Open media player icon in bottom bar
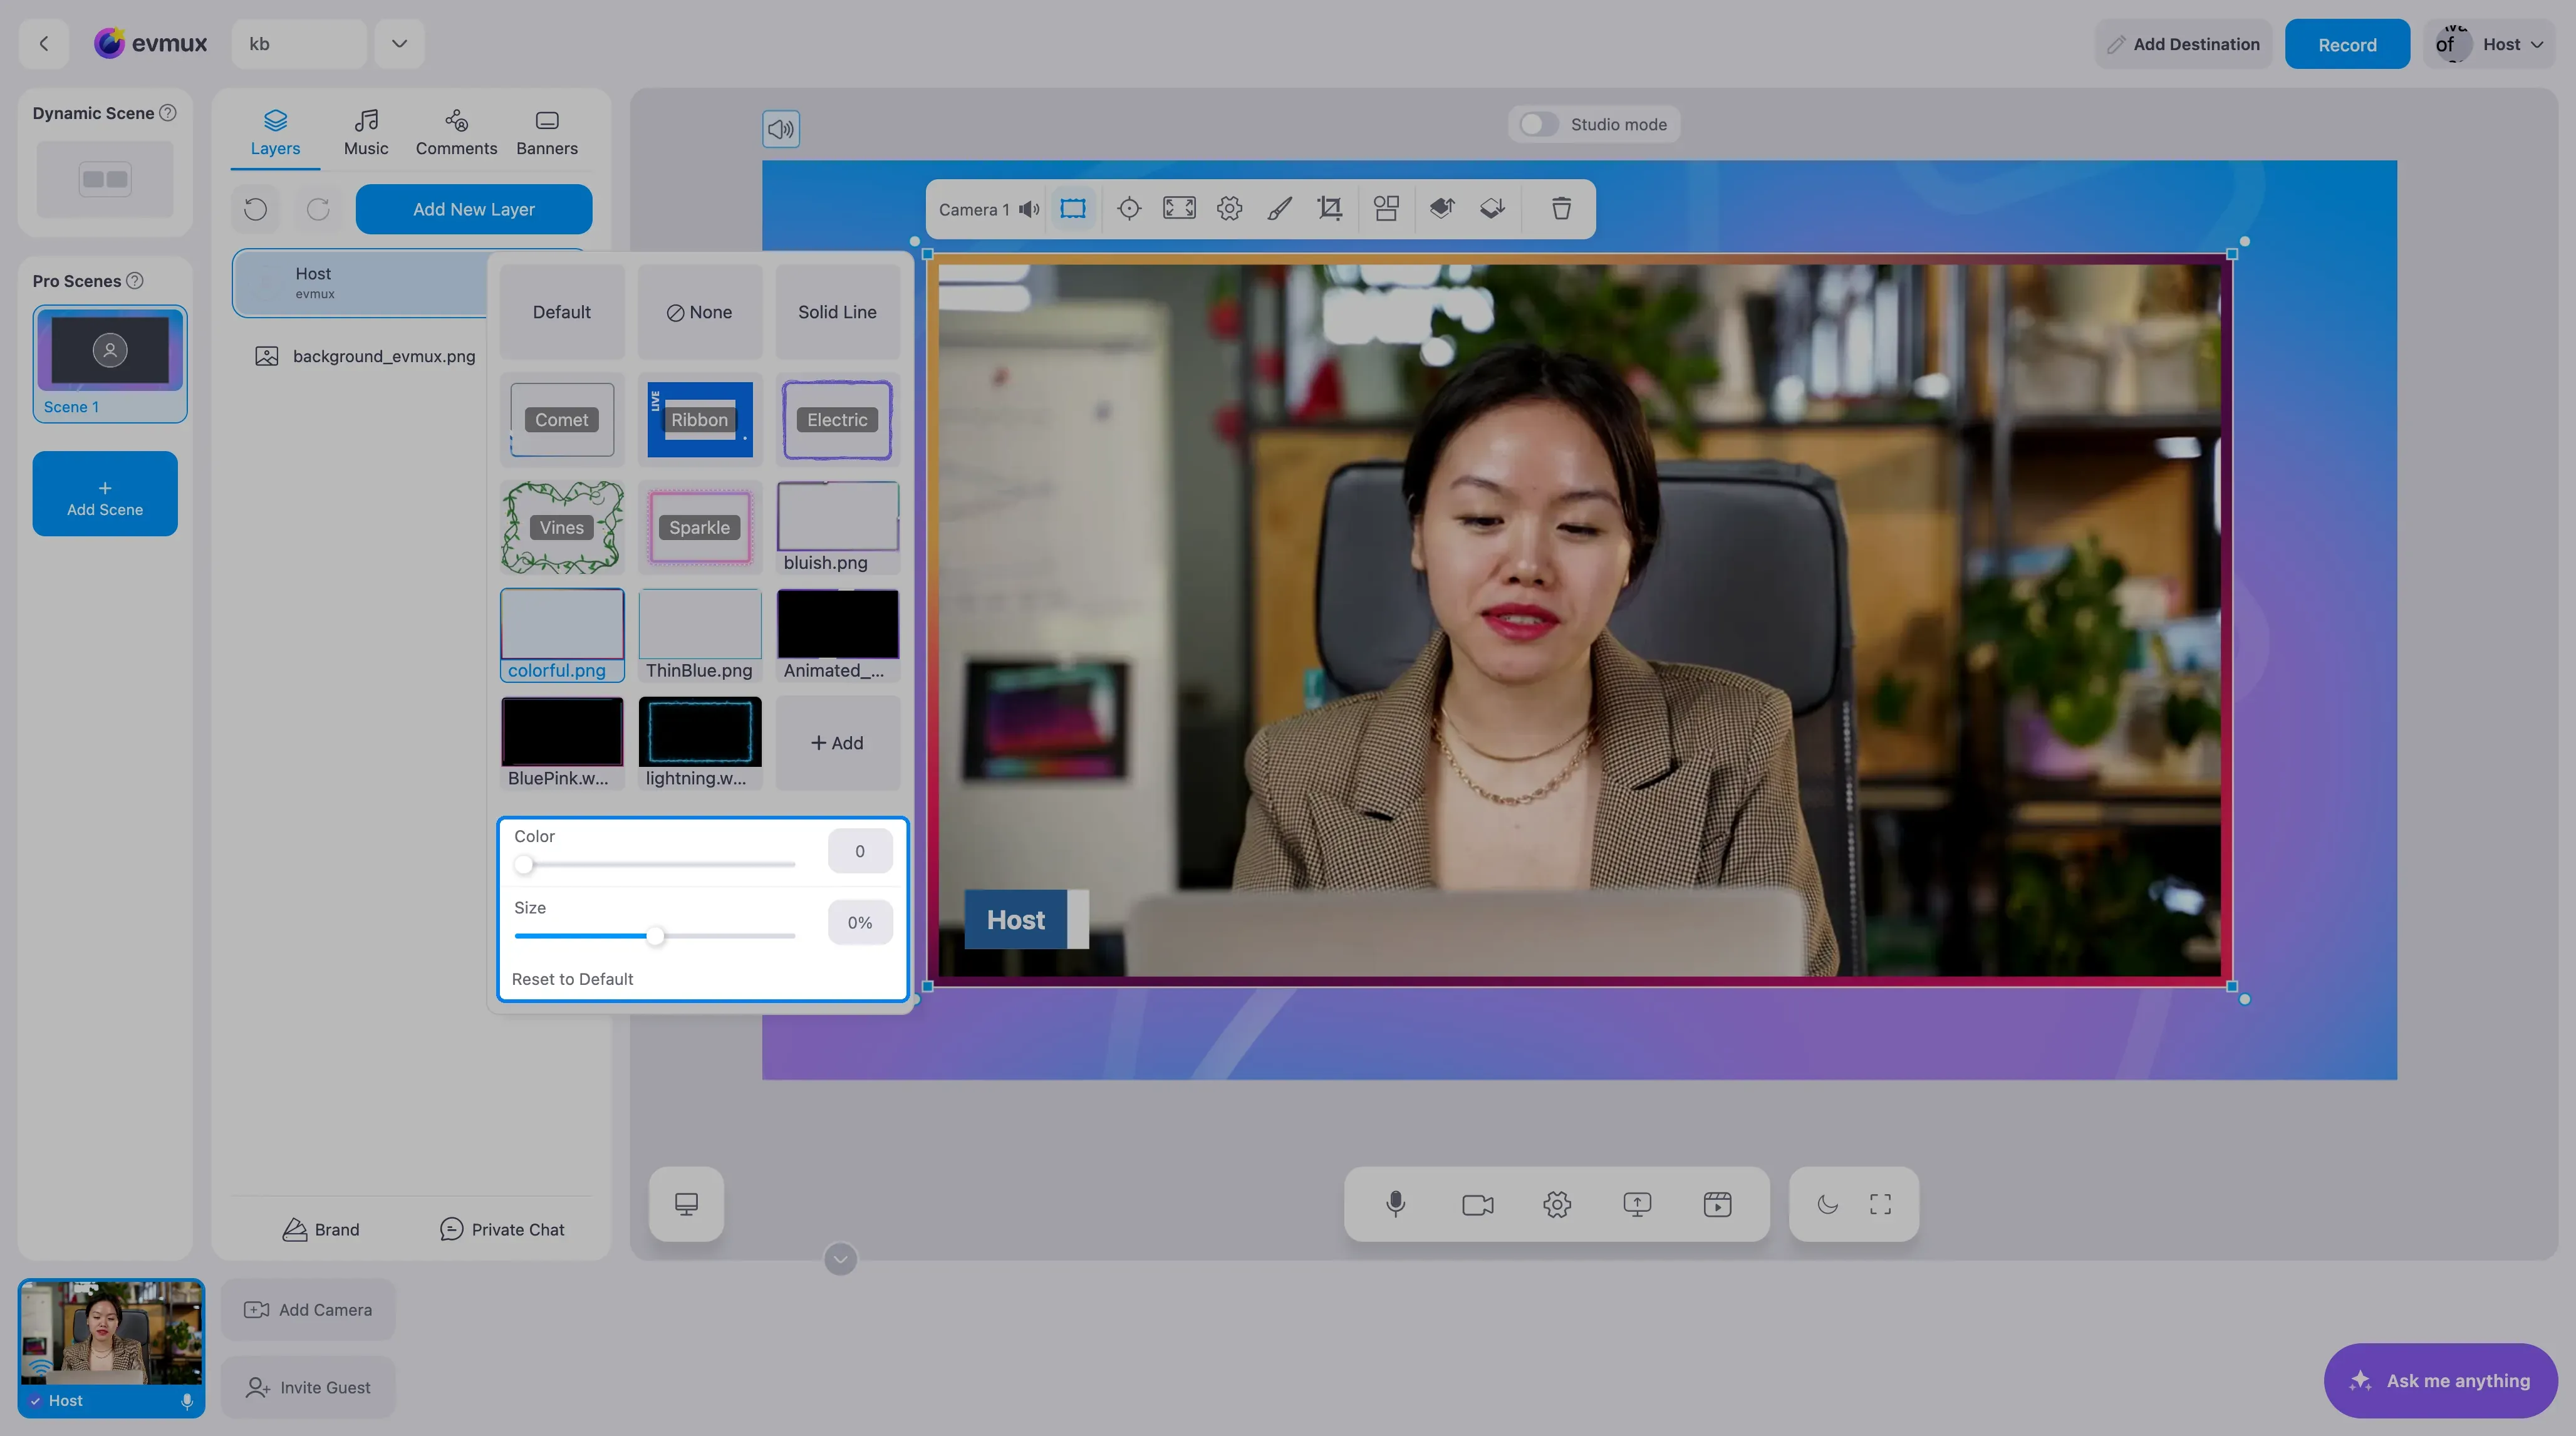The image size is (2576, 1436). click(1717, 1204)
